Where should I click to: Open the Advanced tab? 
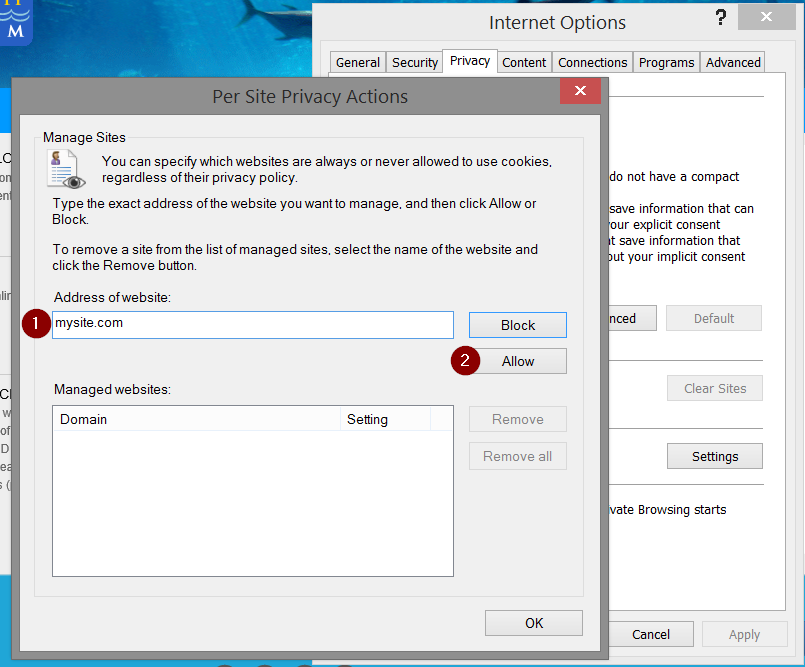733,62
